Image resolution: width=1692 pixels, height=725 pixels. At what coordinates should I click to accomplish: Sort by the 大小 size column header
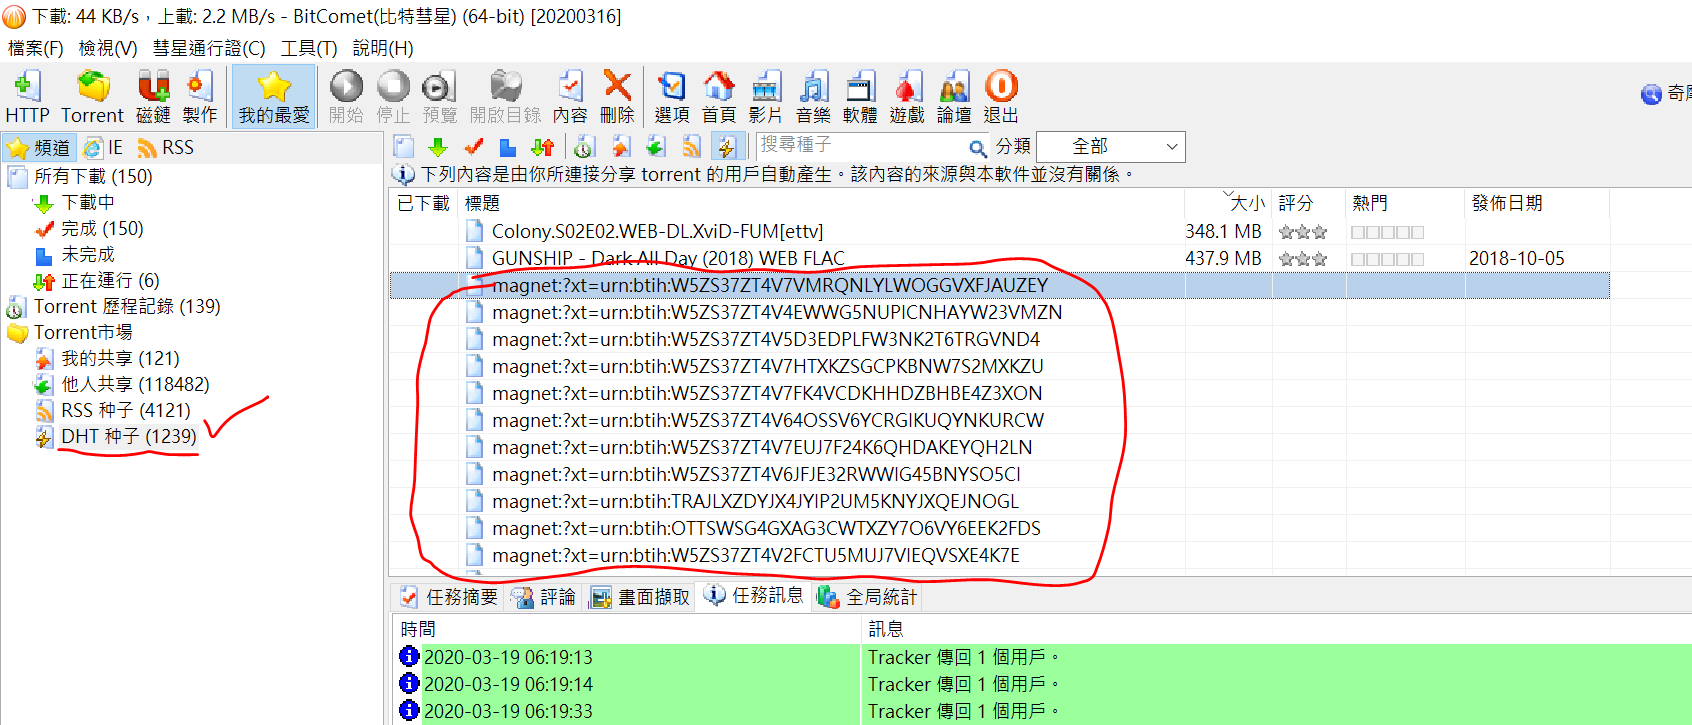[1228, 203]
